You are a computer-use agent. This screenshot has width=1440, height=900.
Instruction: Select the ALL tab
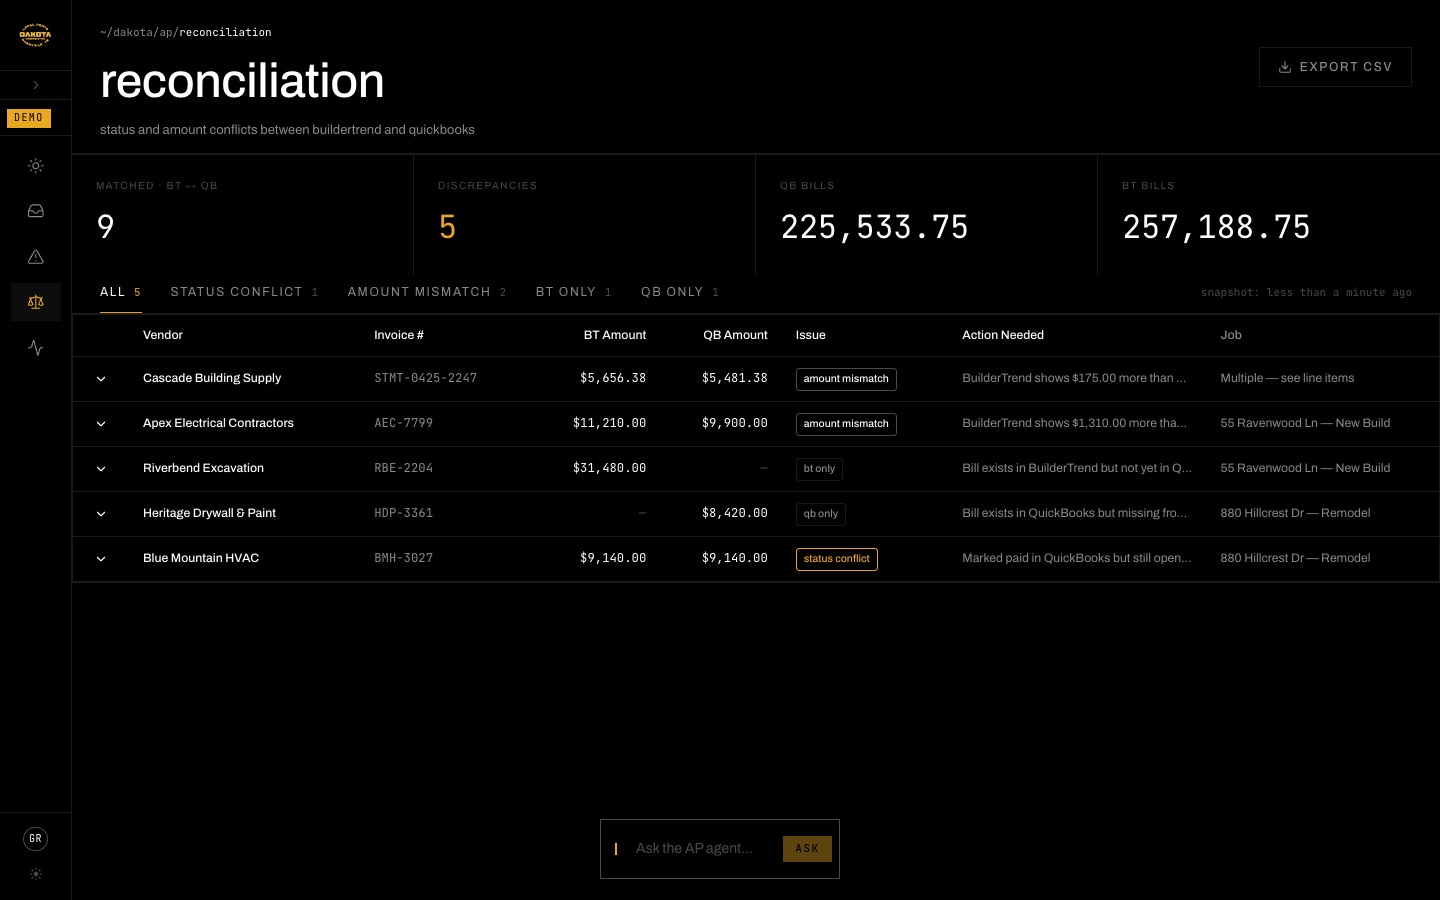[x=120, y=292]
